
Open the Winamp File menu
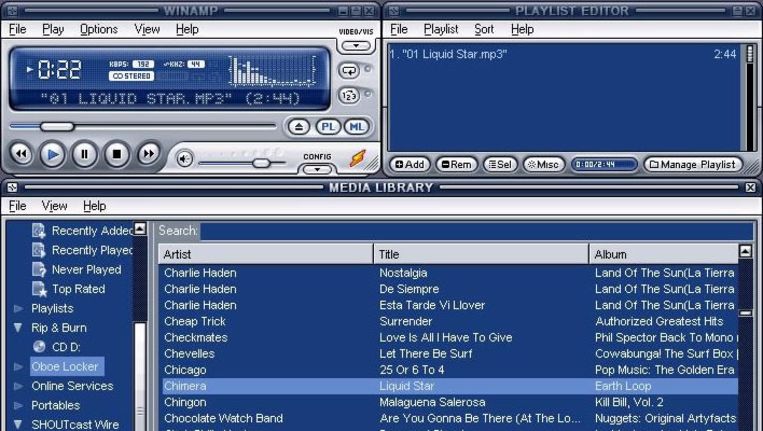pyautogui.click(x=18, y=29)
